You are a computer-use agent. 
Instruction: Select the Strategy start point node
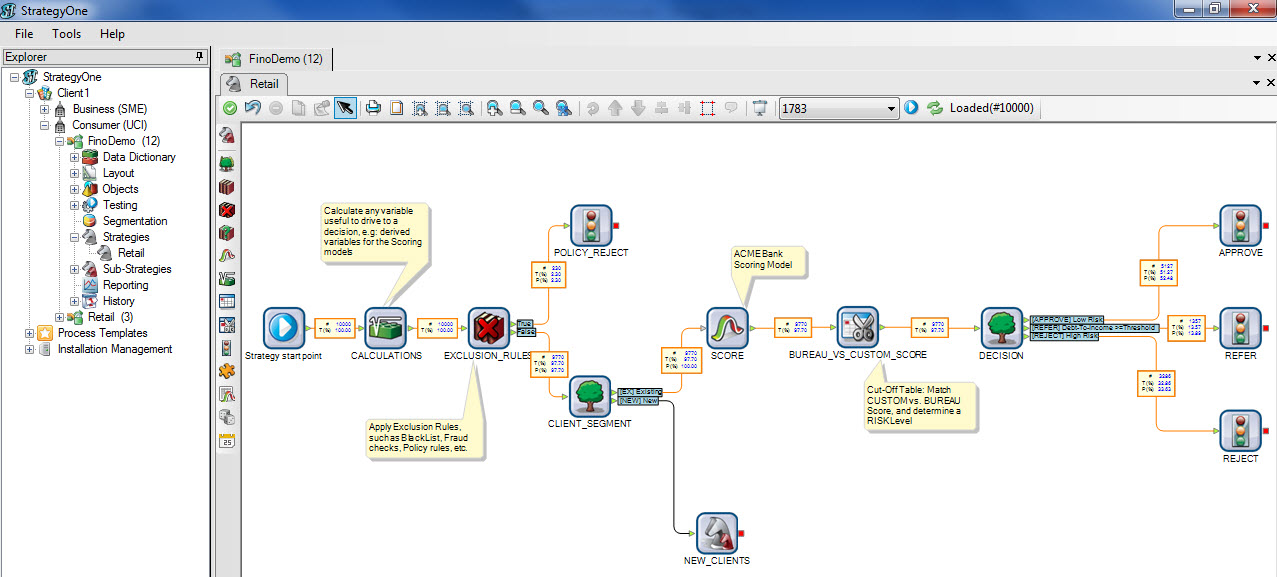284,327
